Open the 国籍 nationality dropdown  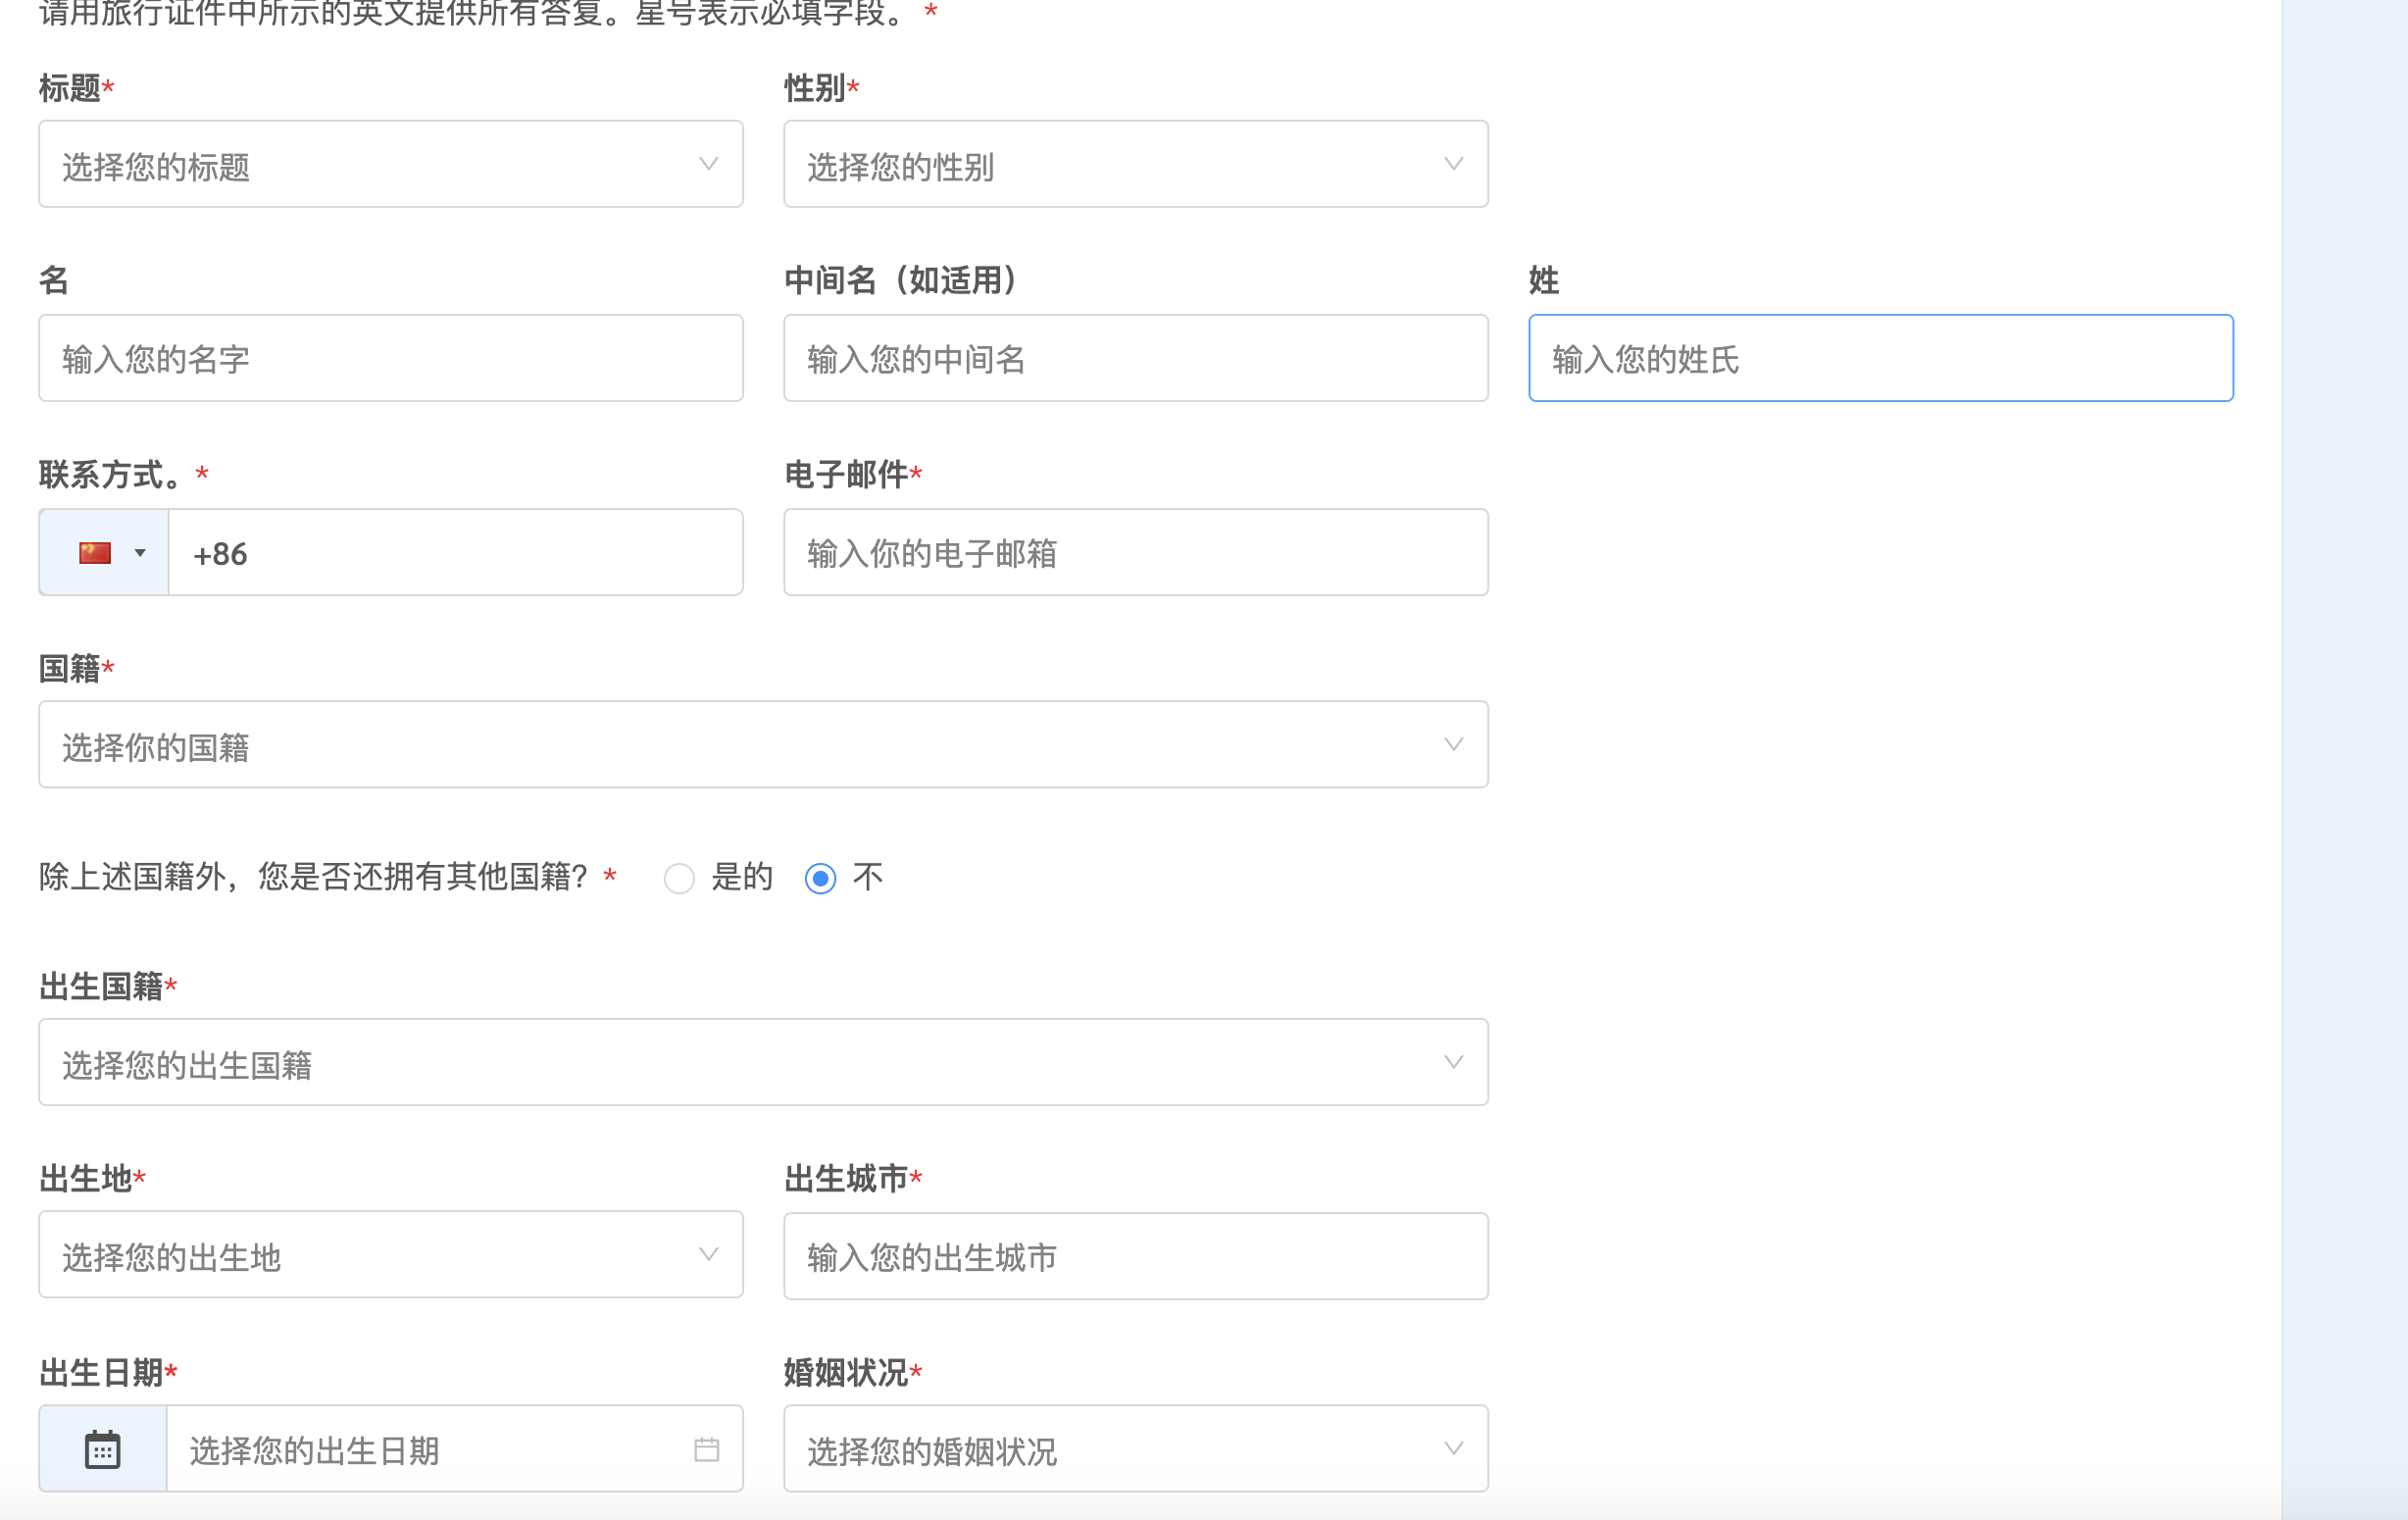(x=762, y=745)
